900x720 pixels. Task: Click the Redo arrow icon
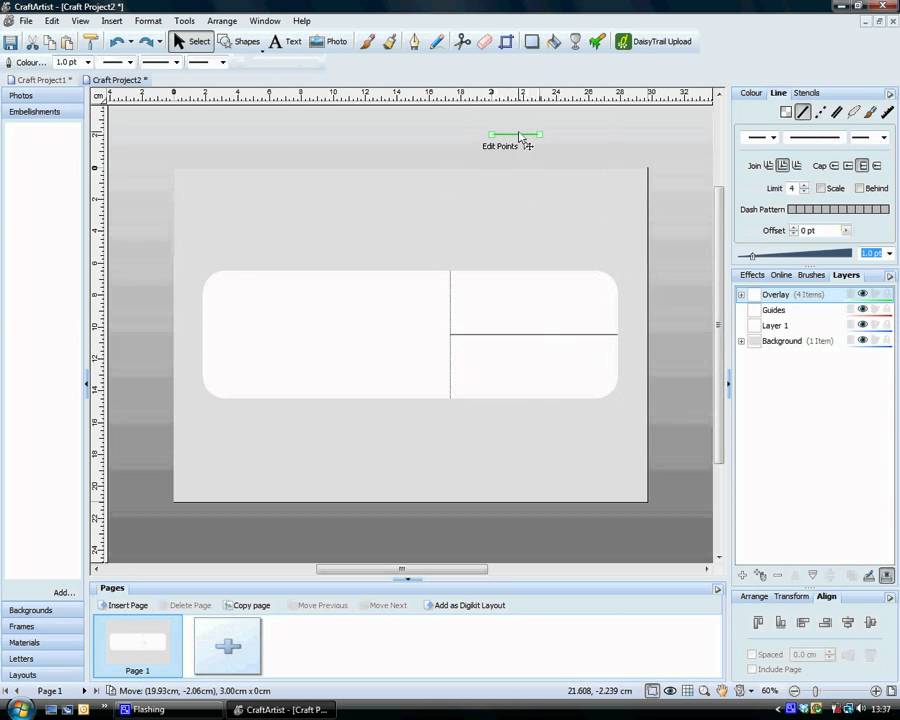(x=146, y=42)
